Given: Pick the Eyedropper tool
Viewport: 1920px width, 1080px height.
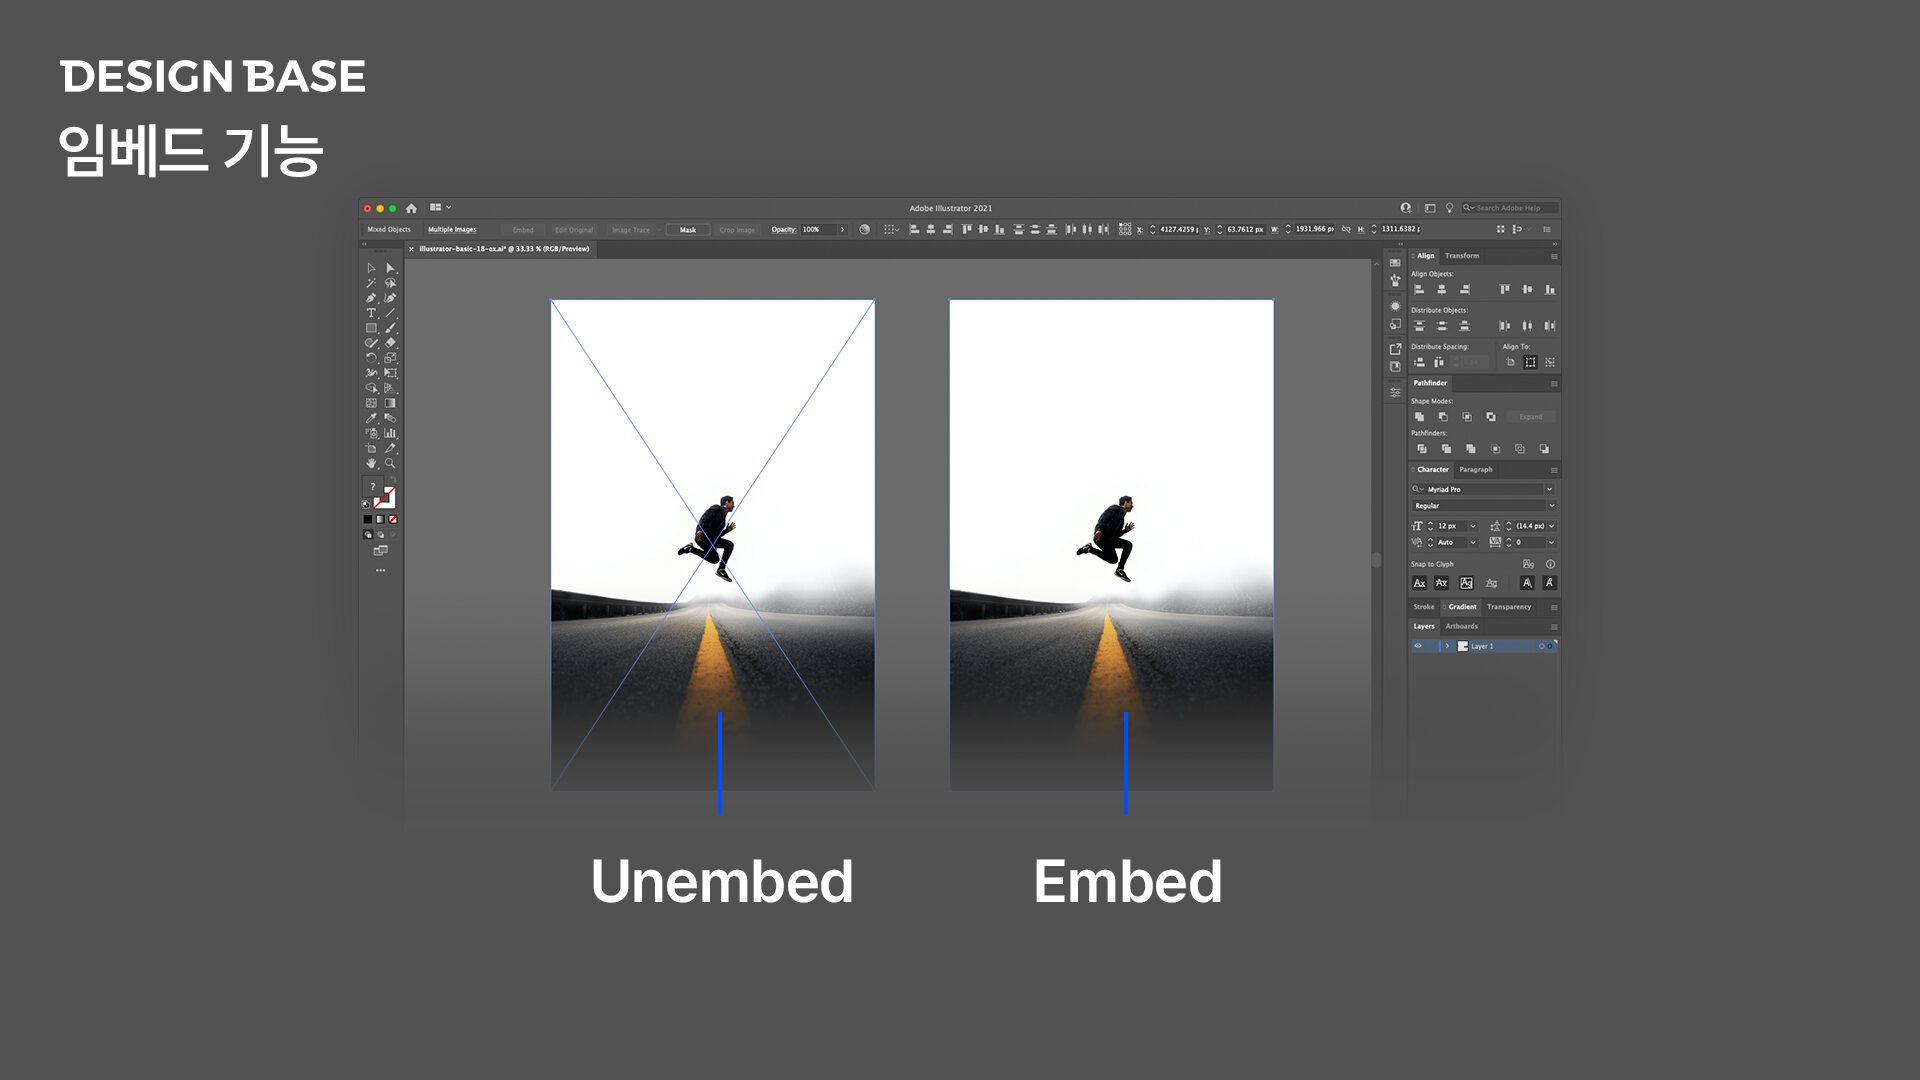Looking at the screenshot, I should [x=371, y=418].
